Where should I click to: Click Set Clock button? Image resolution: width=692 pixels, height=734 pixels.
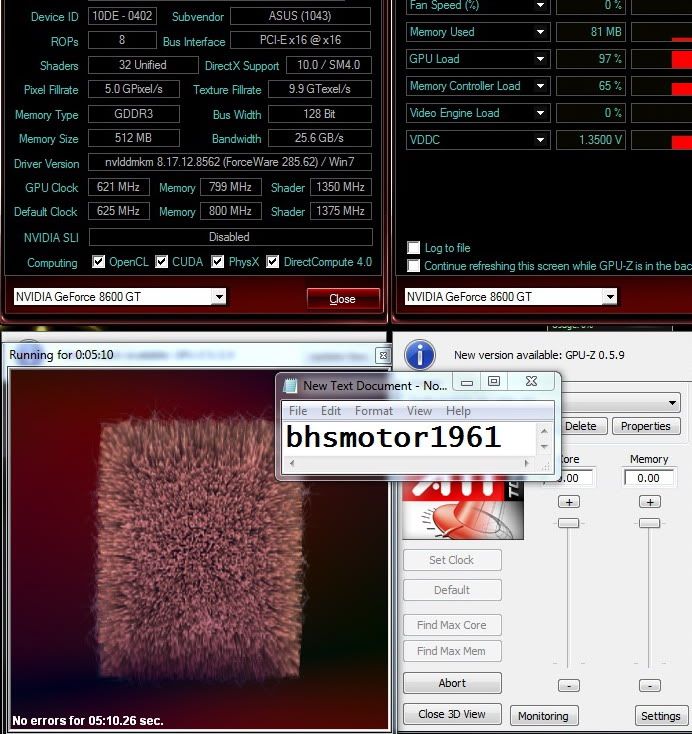point(452,560)
